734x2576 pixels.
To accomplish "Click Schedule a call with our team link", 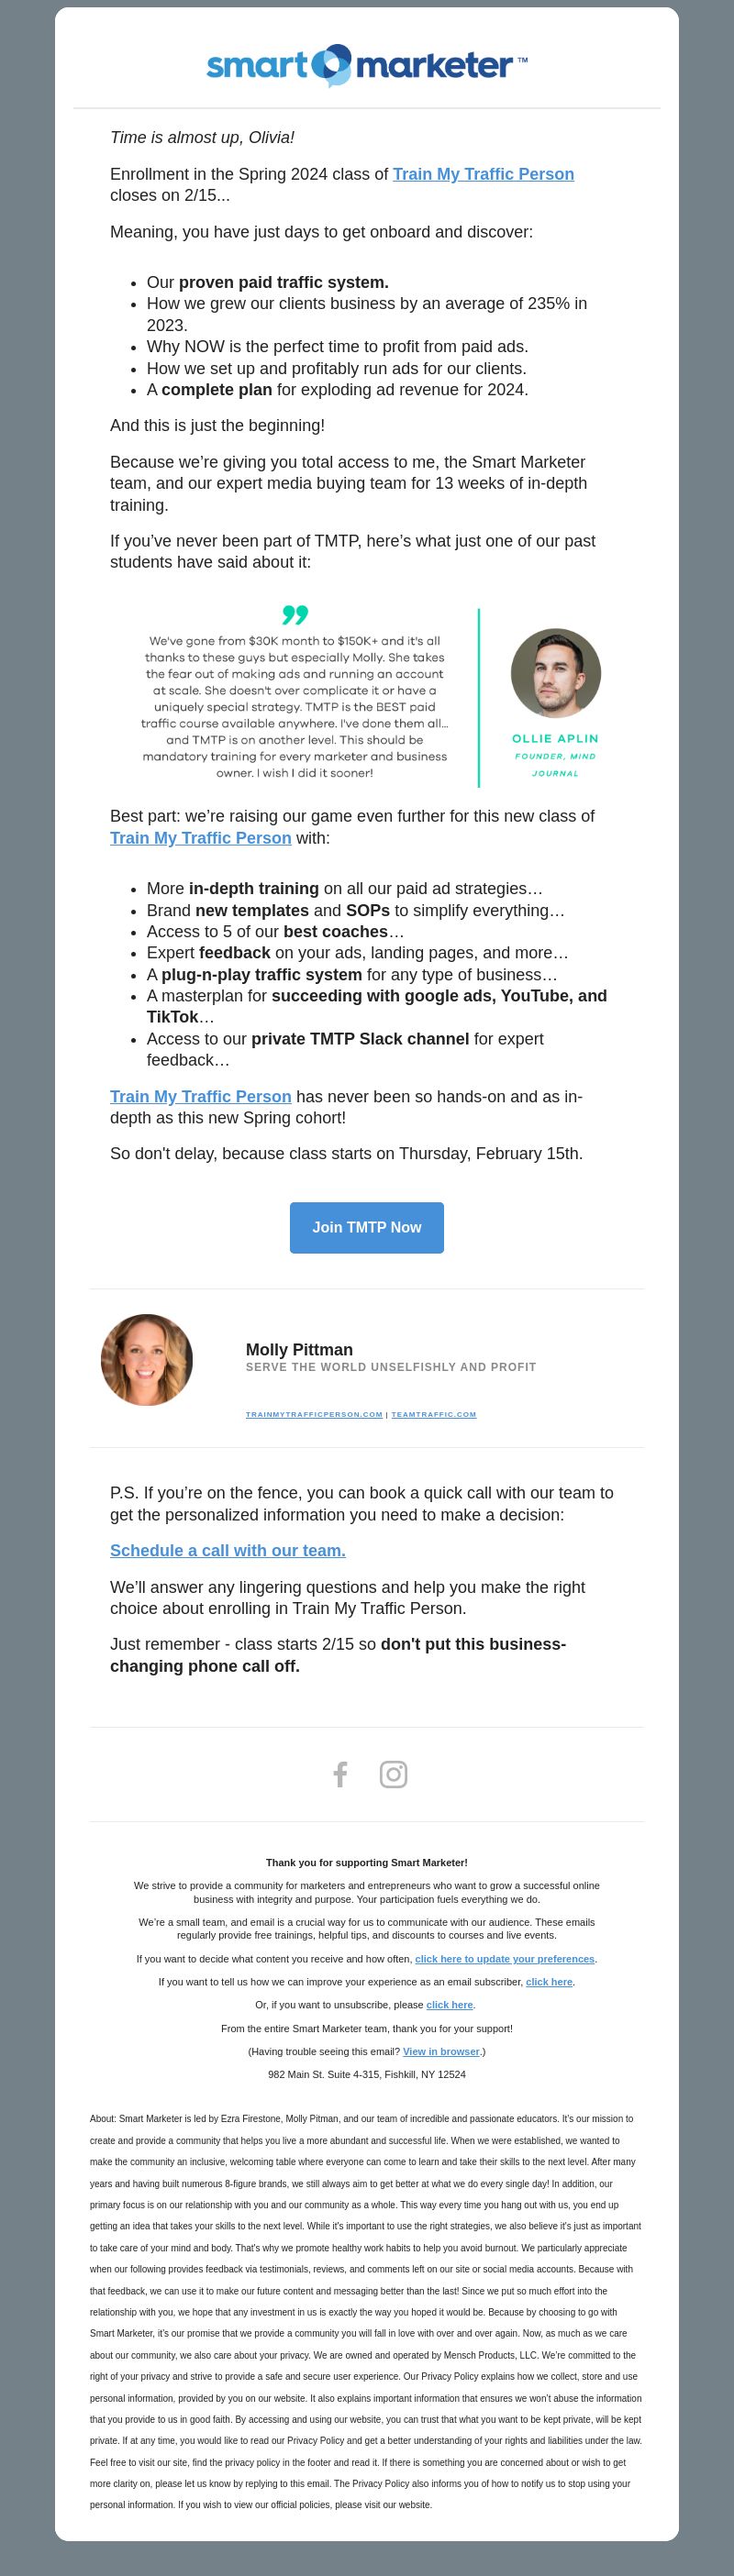I will pos(228,1550).
